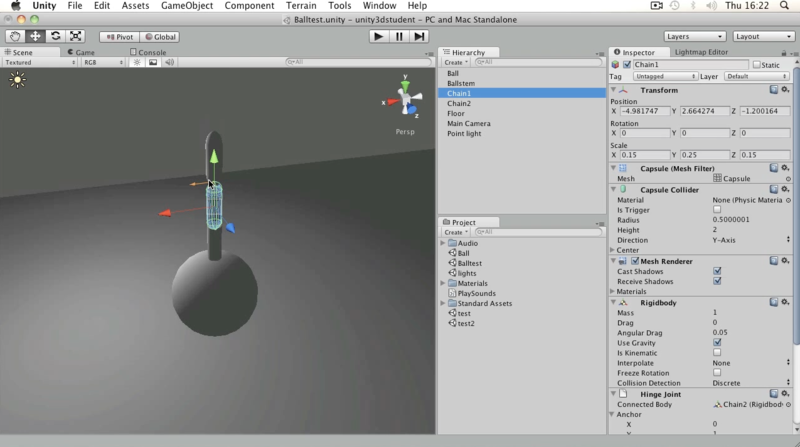Click Hierarchy Create button
This screenshot has height=447, width=800.
pos(456,62)
